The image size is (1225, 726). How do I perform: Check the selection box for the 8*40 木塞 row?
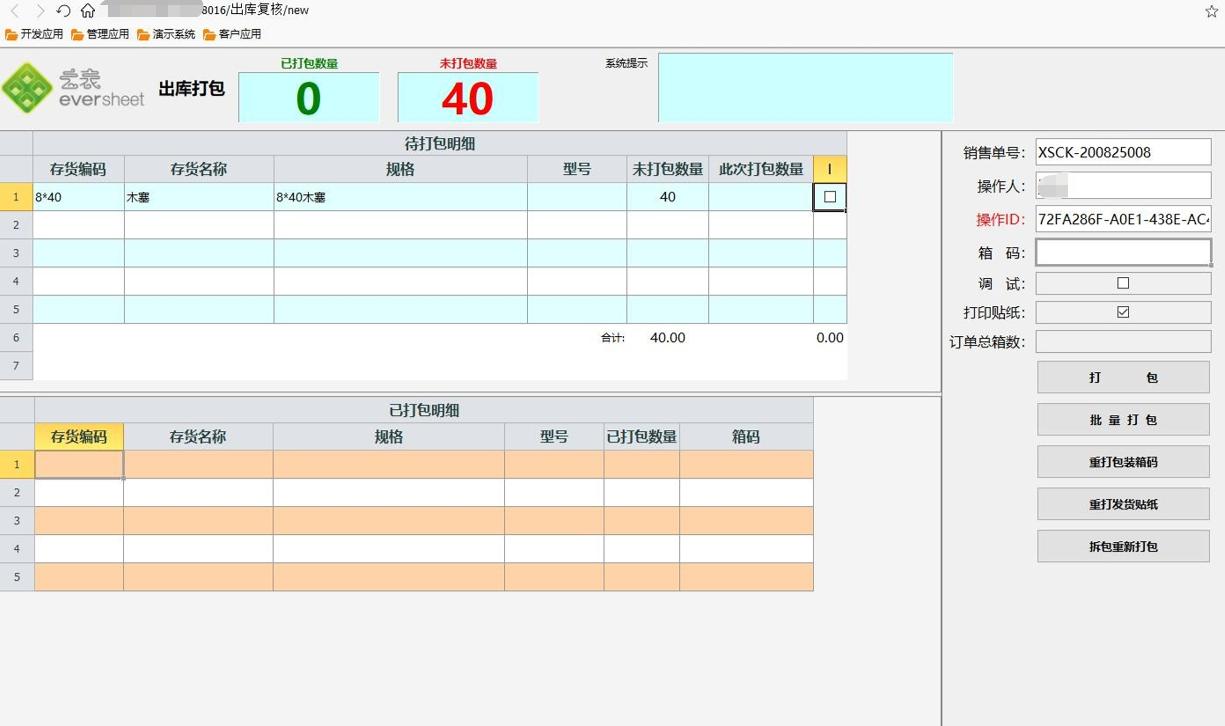coord(829,197)
